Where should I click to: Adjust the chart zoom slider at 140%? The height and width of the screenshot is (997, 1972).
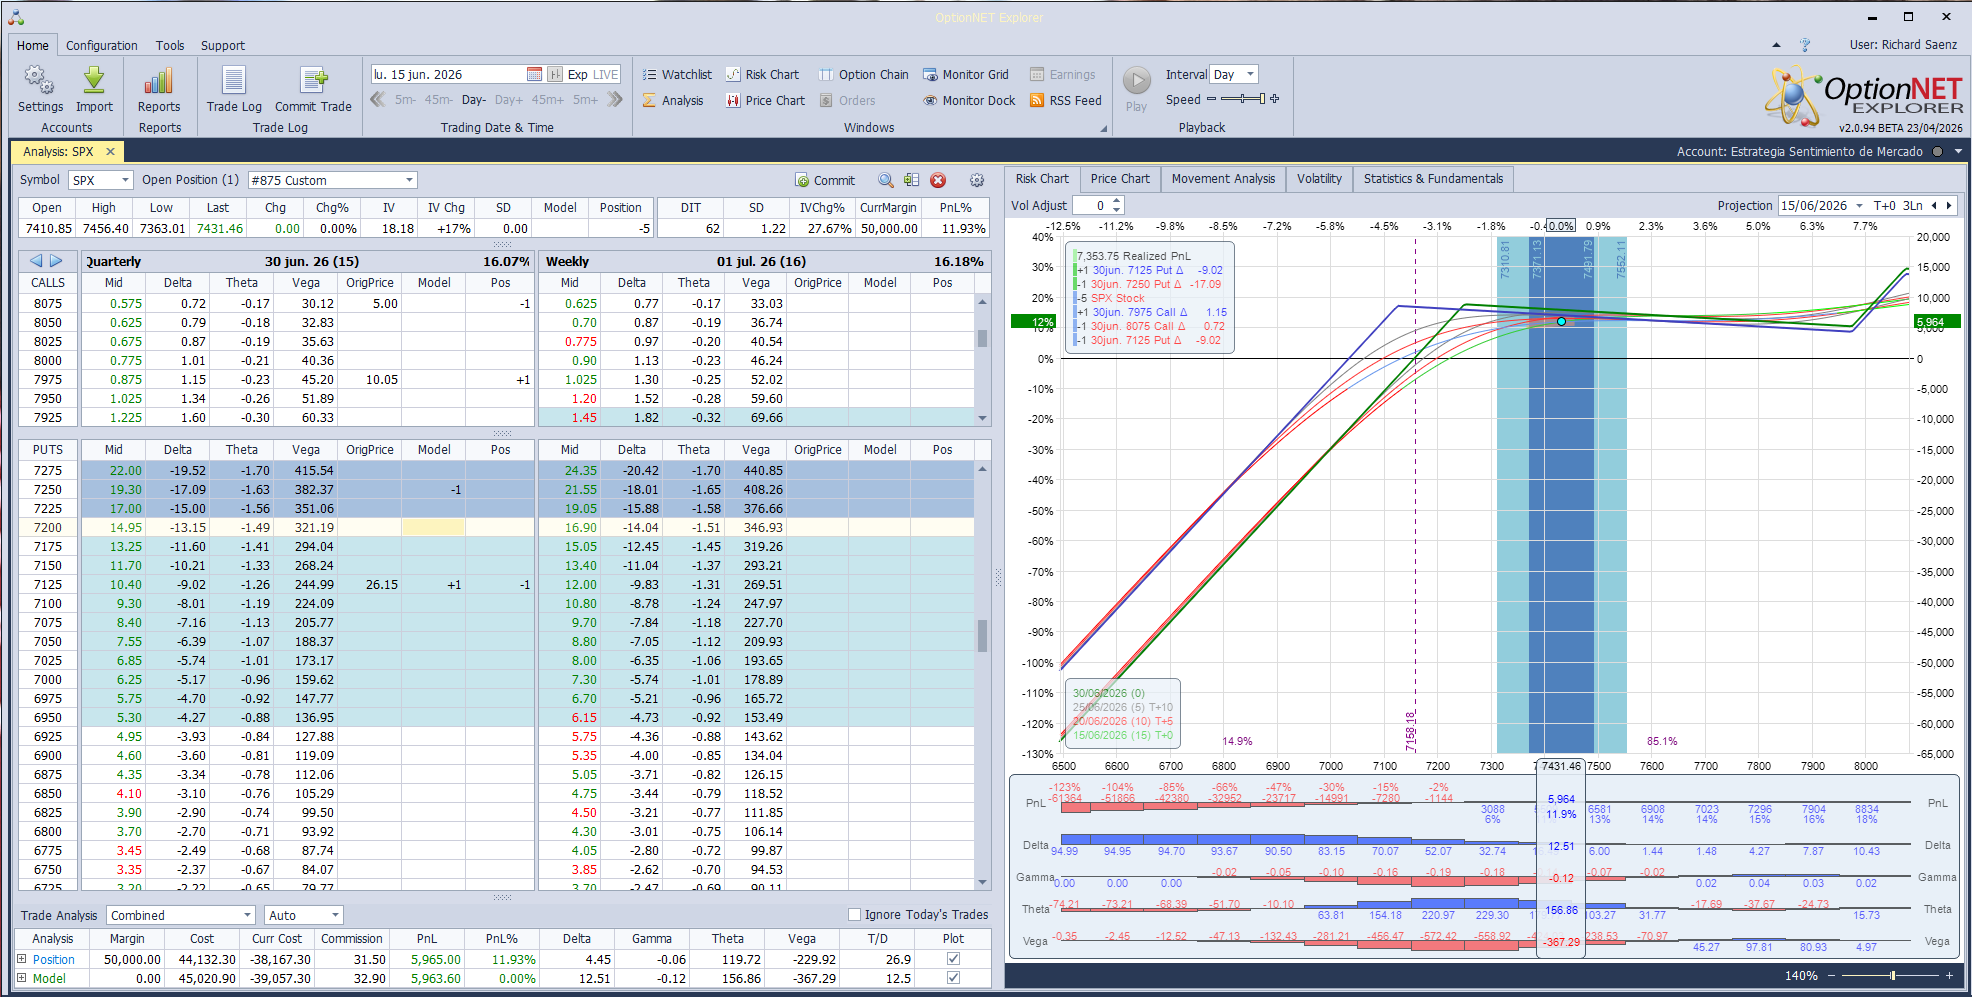pyautogui.click(x=1891, y=975)
